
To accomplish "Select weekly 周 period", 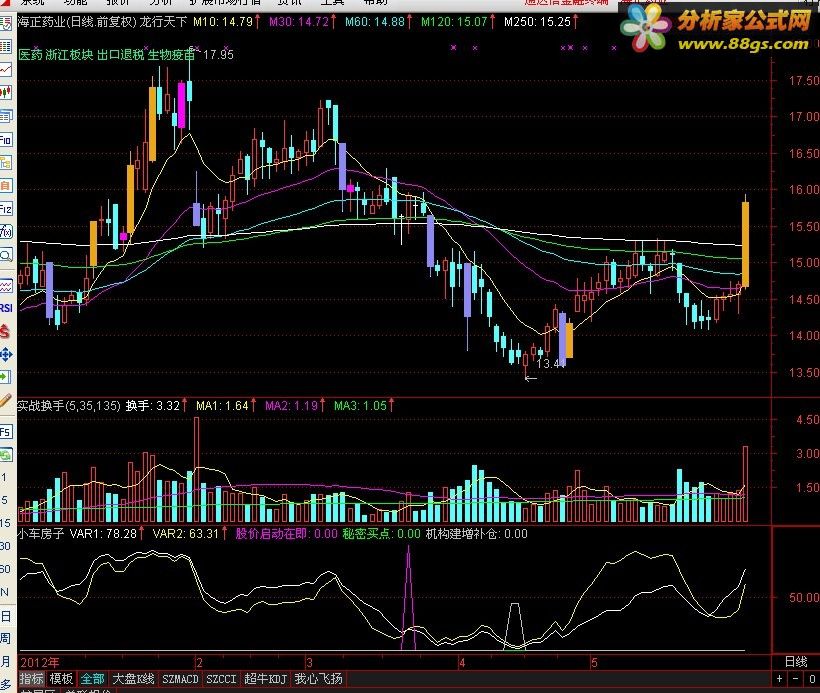I will [5, 639].
